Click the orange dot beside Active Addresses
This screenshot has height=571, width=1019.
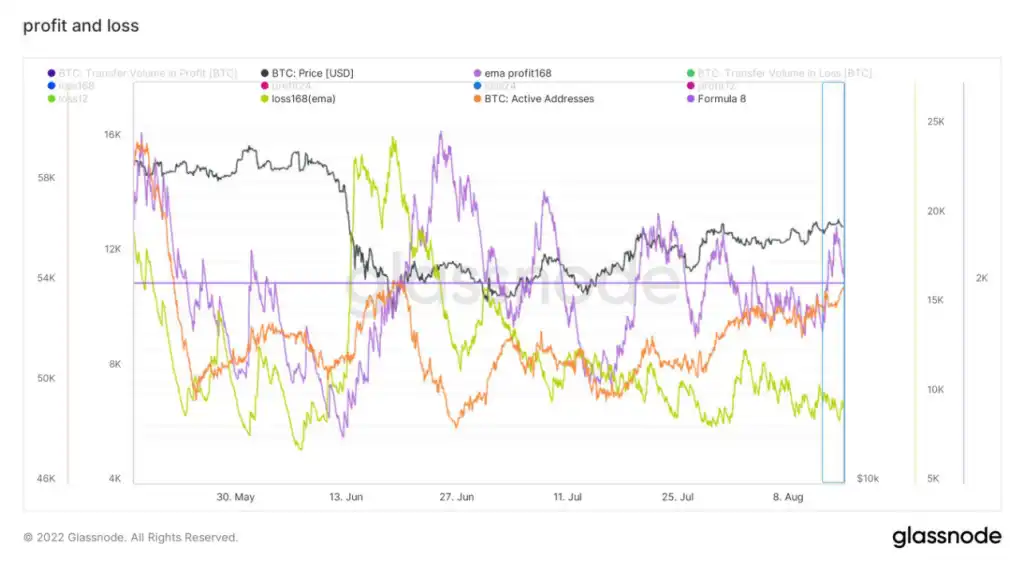pyautogui.click(x=477, y=99)
